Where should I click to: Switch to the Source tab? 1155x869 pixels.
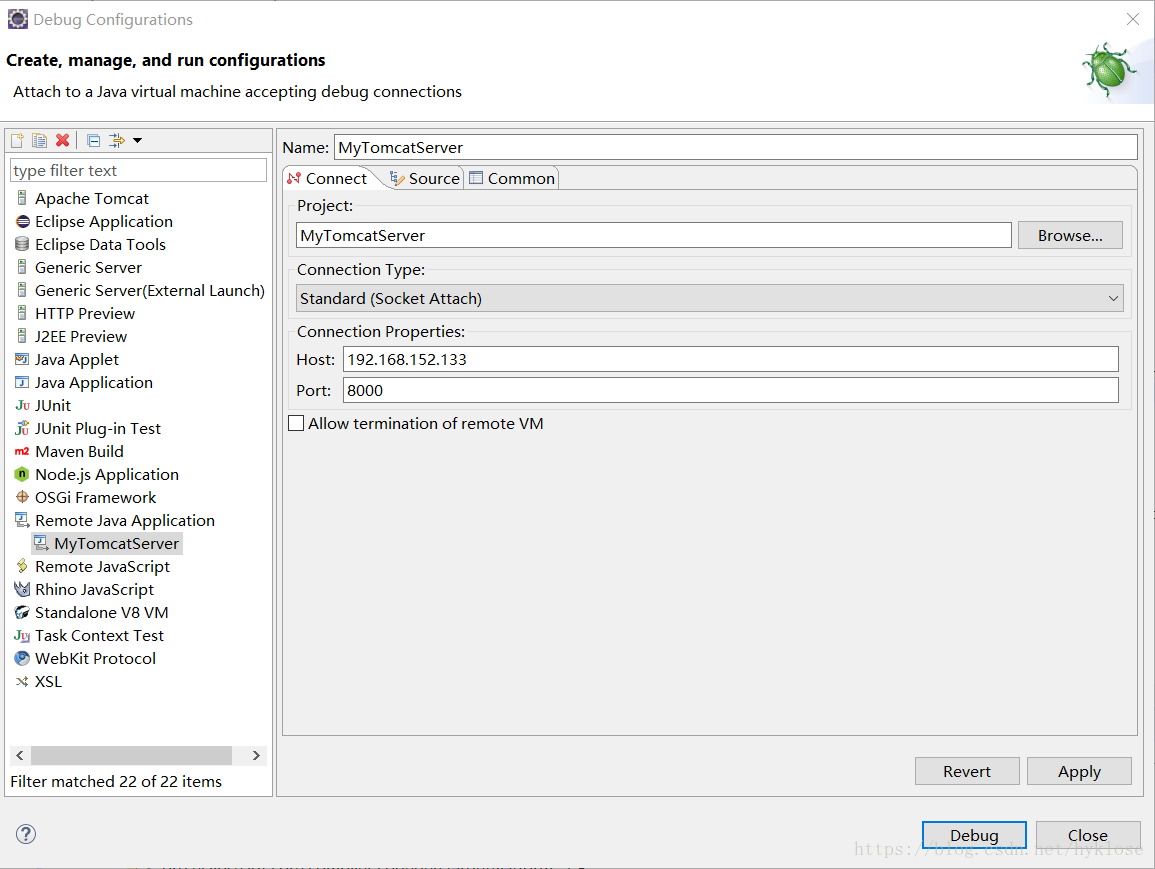coord(425,178)
